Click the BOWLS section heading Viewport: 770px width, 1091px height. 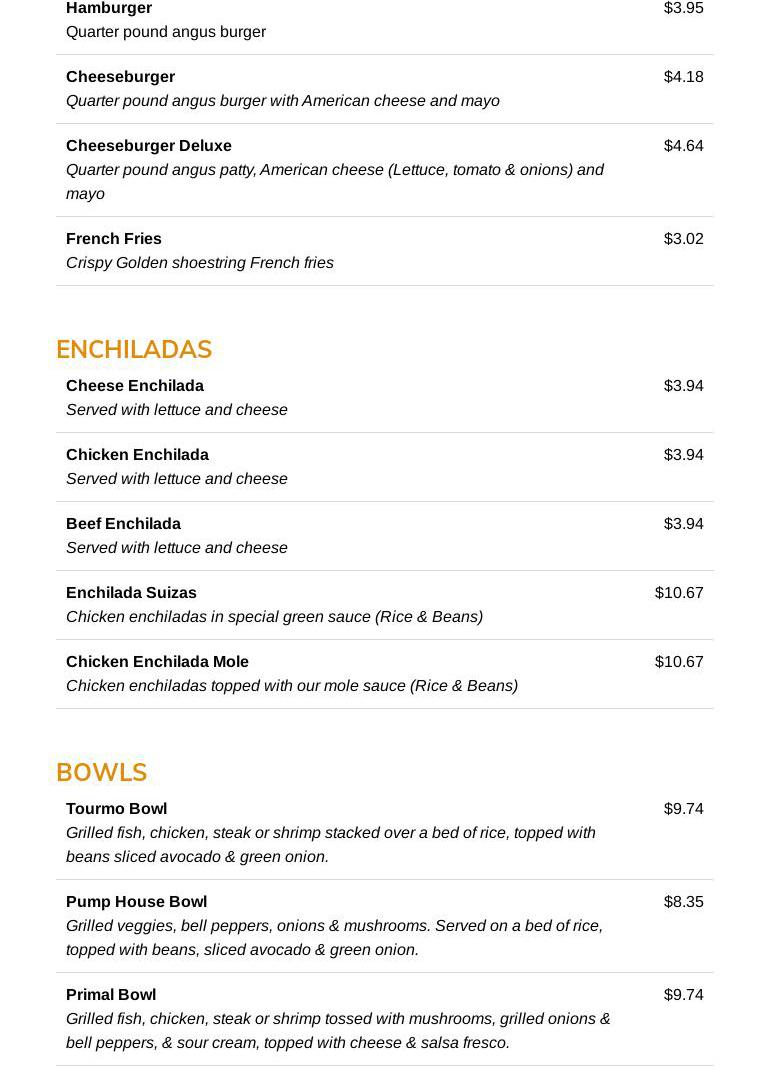tap(101, 772)
